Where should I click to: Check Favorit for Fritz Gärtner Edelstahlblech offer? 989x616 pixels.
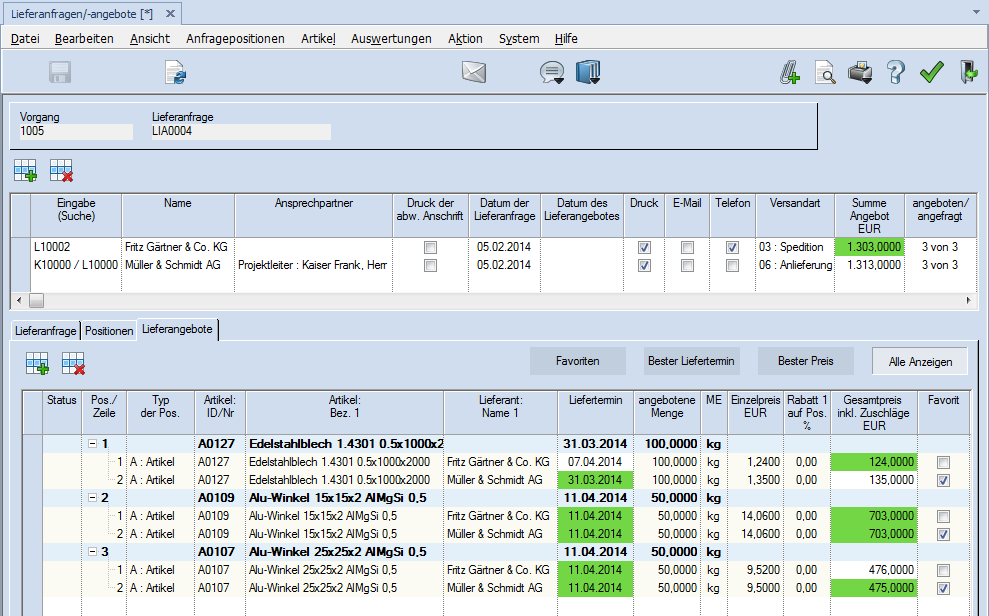click(x=943, y=462)
